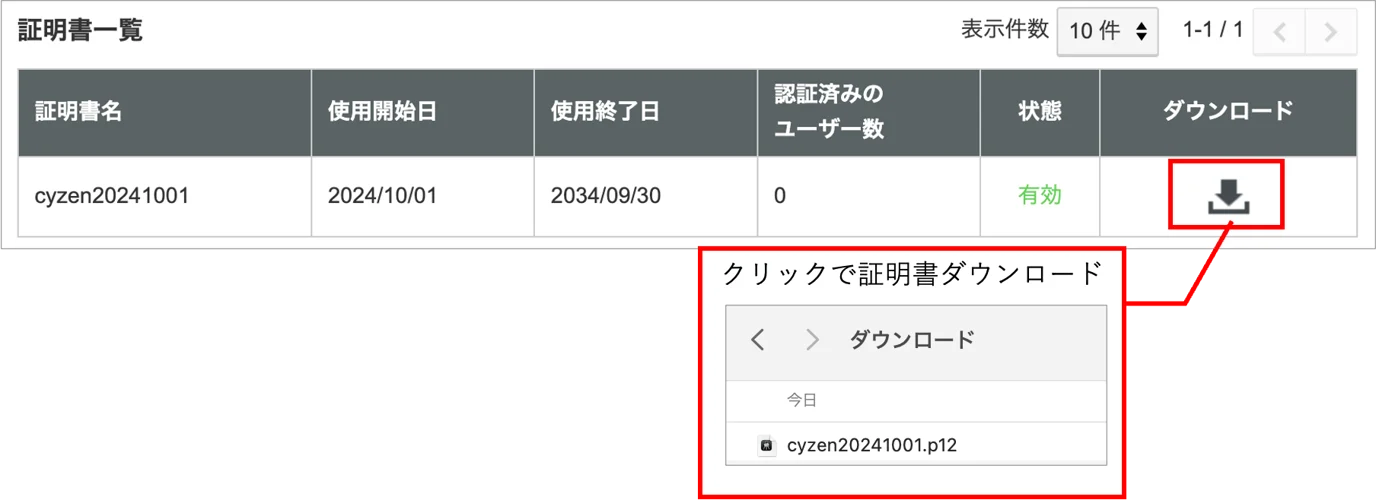Screen dimensions: 1376x500
Task: Click the 今日 group label in downloads
Action: (x=802, y=400)
